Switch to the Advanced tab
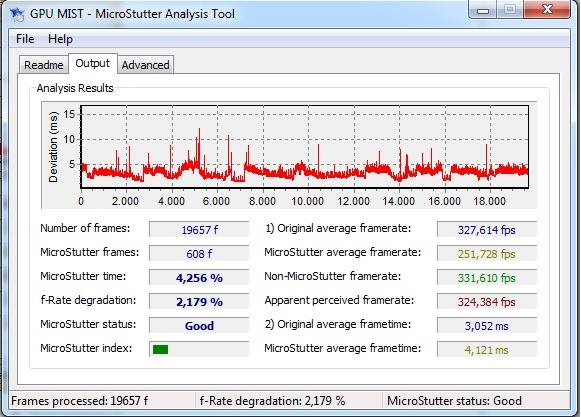The height and width of the screenshot is (417, 581). [145, 65]
